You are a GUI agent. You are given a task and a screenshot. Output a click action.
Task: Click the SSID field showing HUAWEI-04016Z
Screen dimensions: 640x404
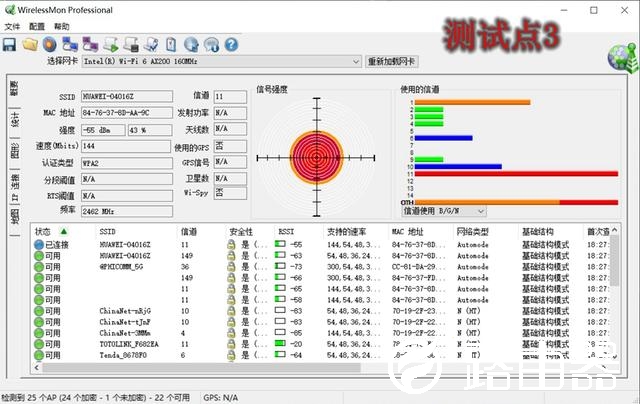point(127,97)
